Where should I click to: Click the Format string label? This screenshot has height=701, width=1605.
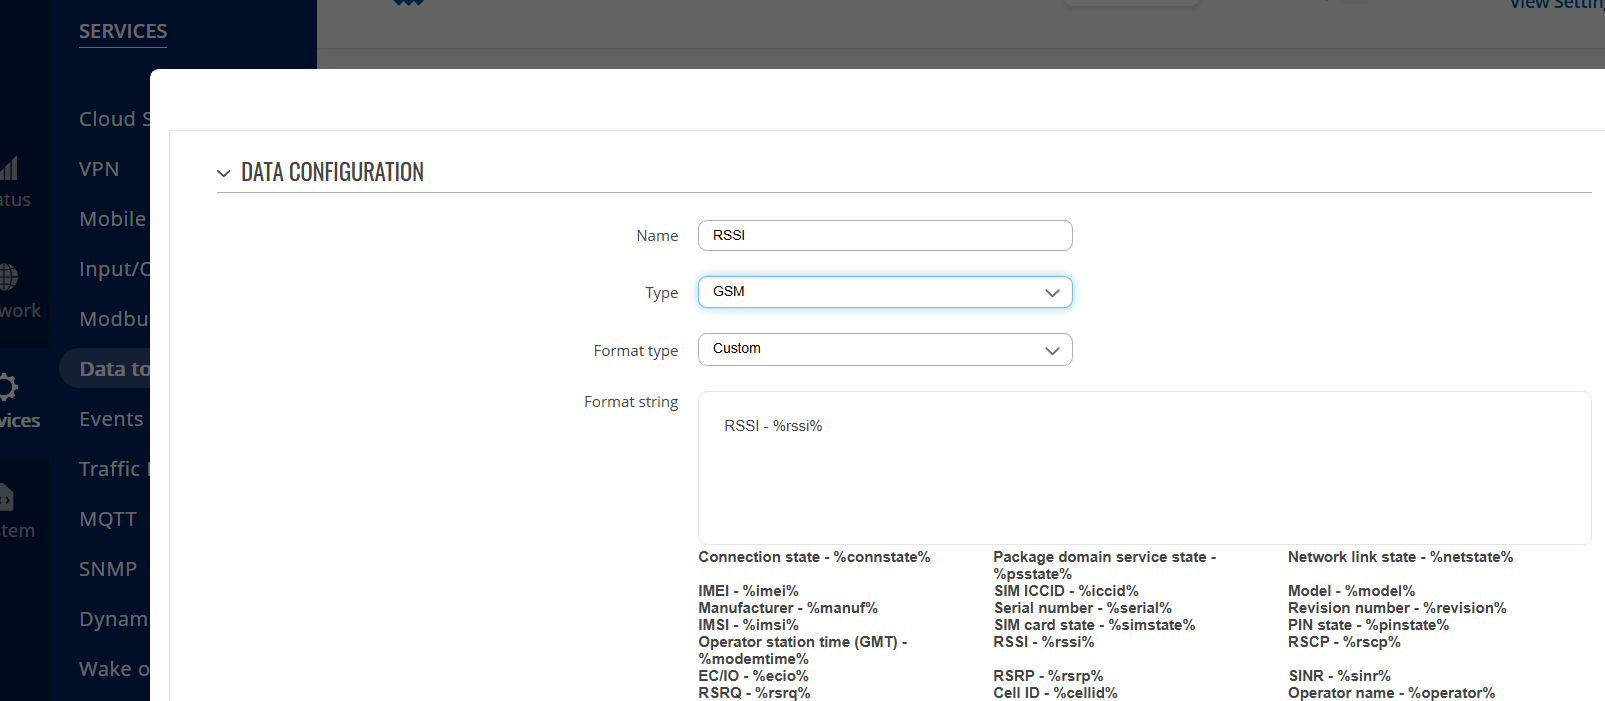[x=631, y=402]
